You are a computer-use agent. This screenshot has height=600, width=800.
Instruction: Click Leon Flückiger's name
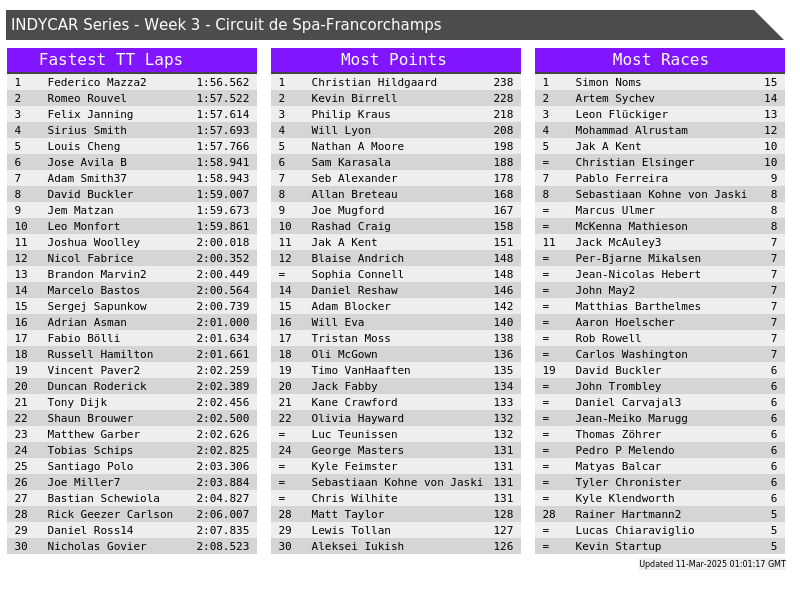coord(621,115)
